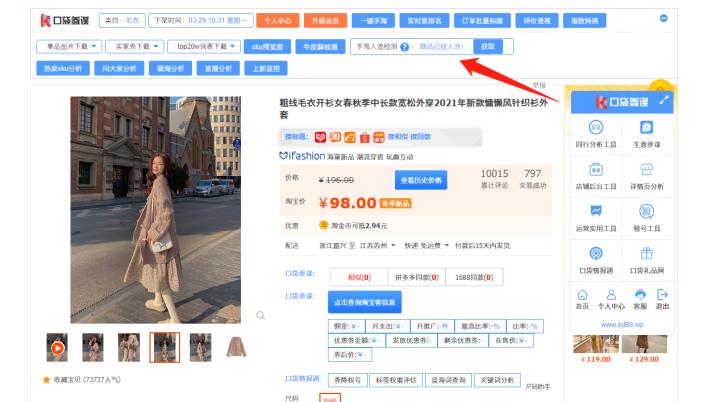The width and height of the screenshot is (720, 402).
Task: Click the second orange 淘 search icon
Action: click(335, 137)
